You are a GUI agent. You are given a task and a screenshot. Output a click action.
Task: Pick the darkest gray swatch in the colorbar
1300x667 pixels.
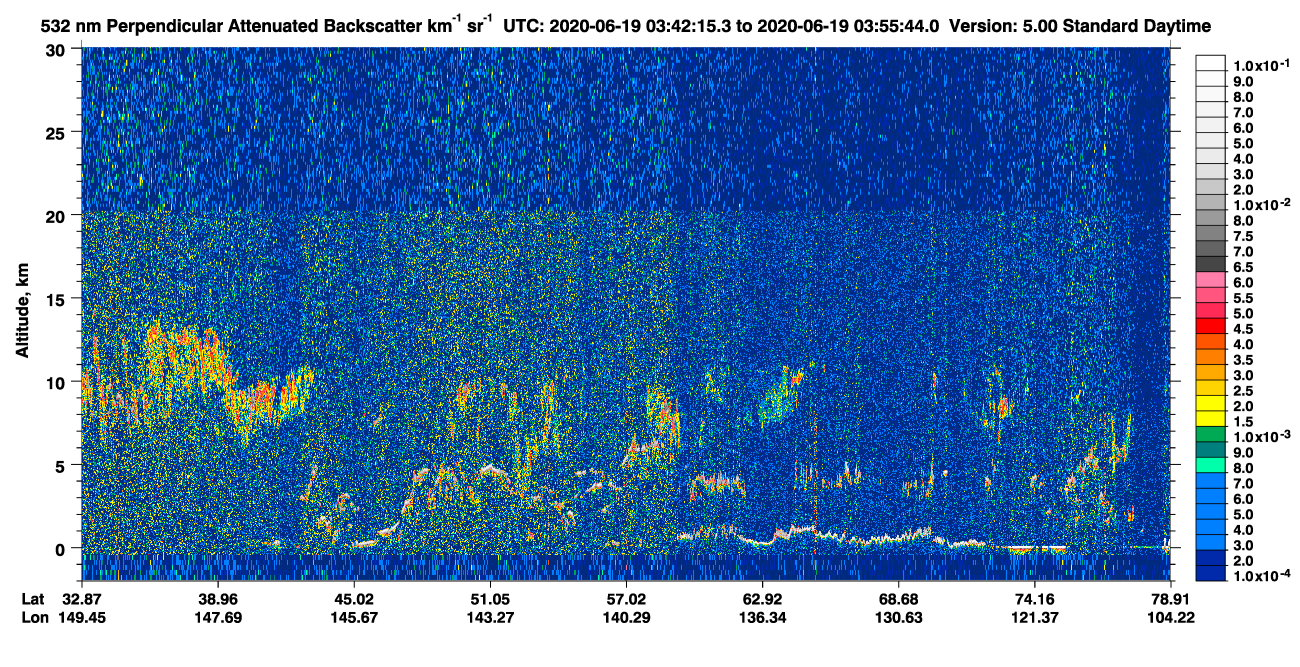pos(1210,263)
